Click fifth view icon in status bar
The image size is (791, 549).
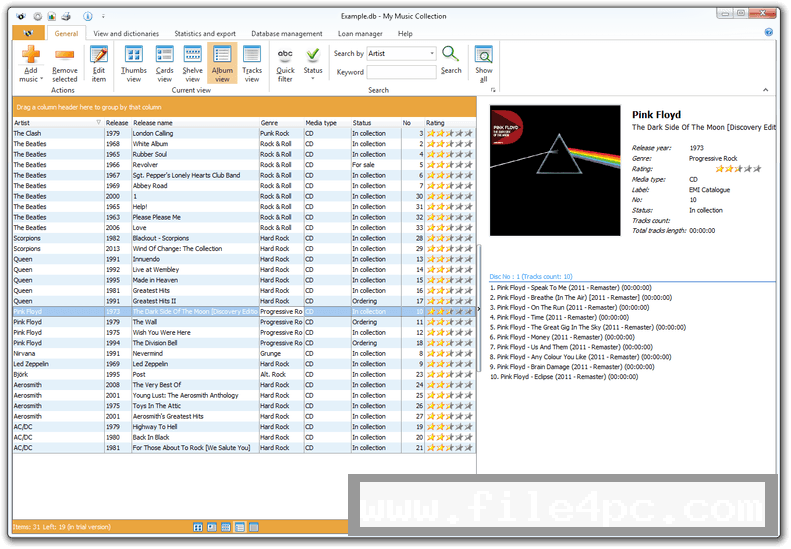(x=254, y=527)
